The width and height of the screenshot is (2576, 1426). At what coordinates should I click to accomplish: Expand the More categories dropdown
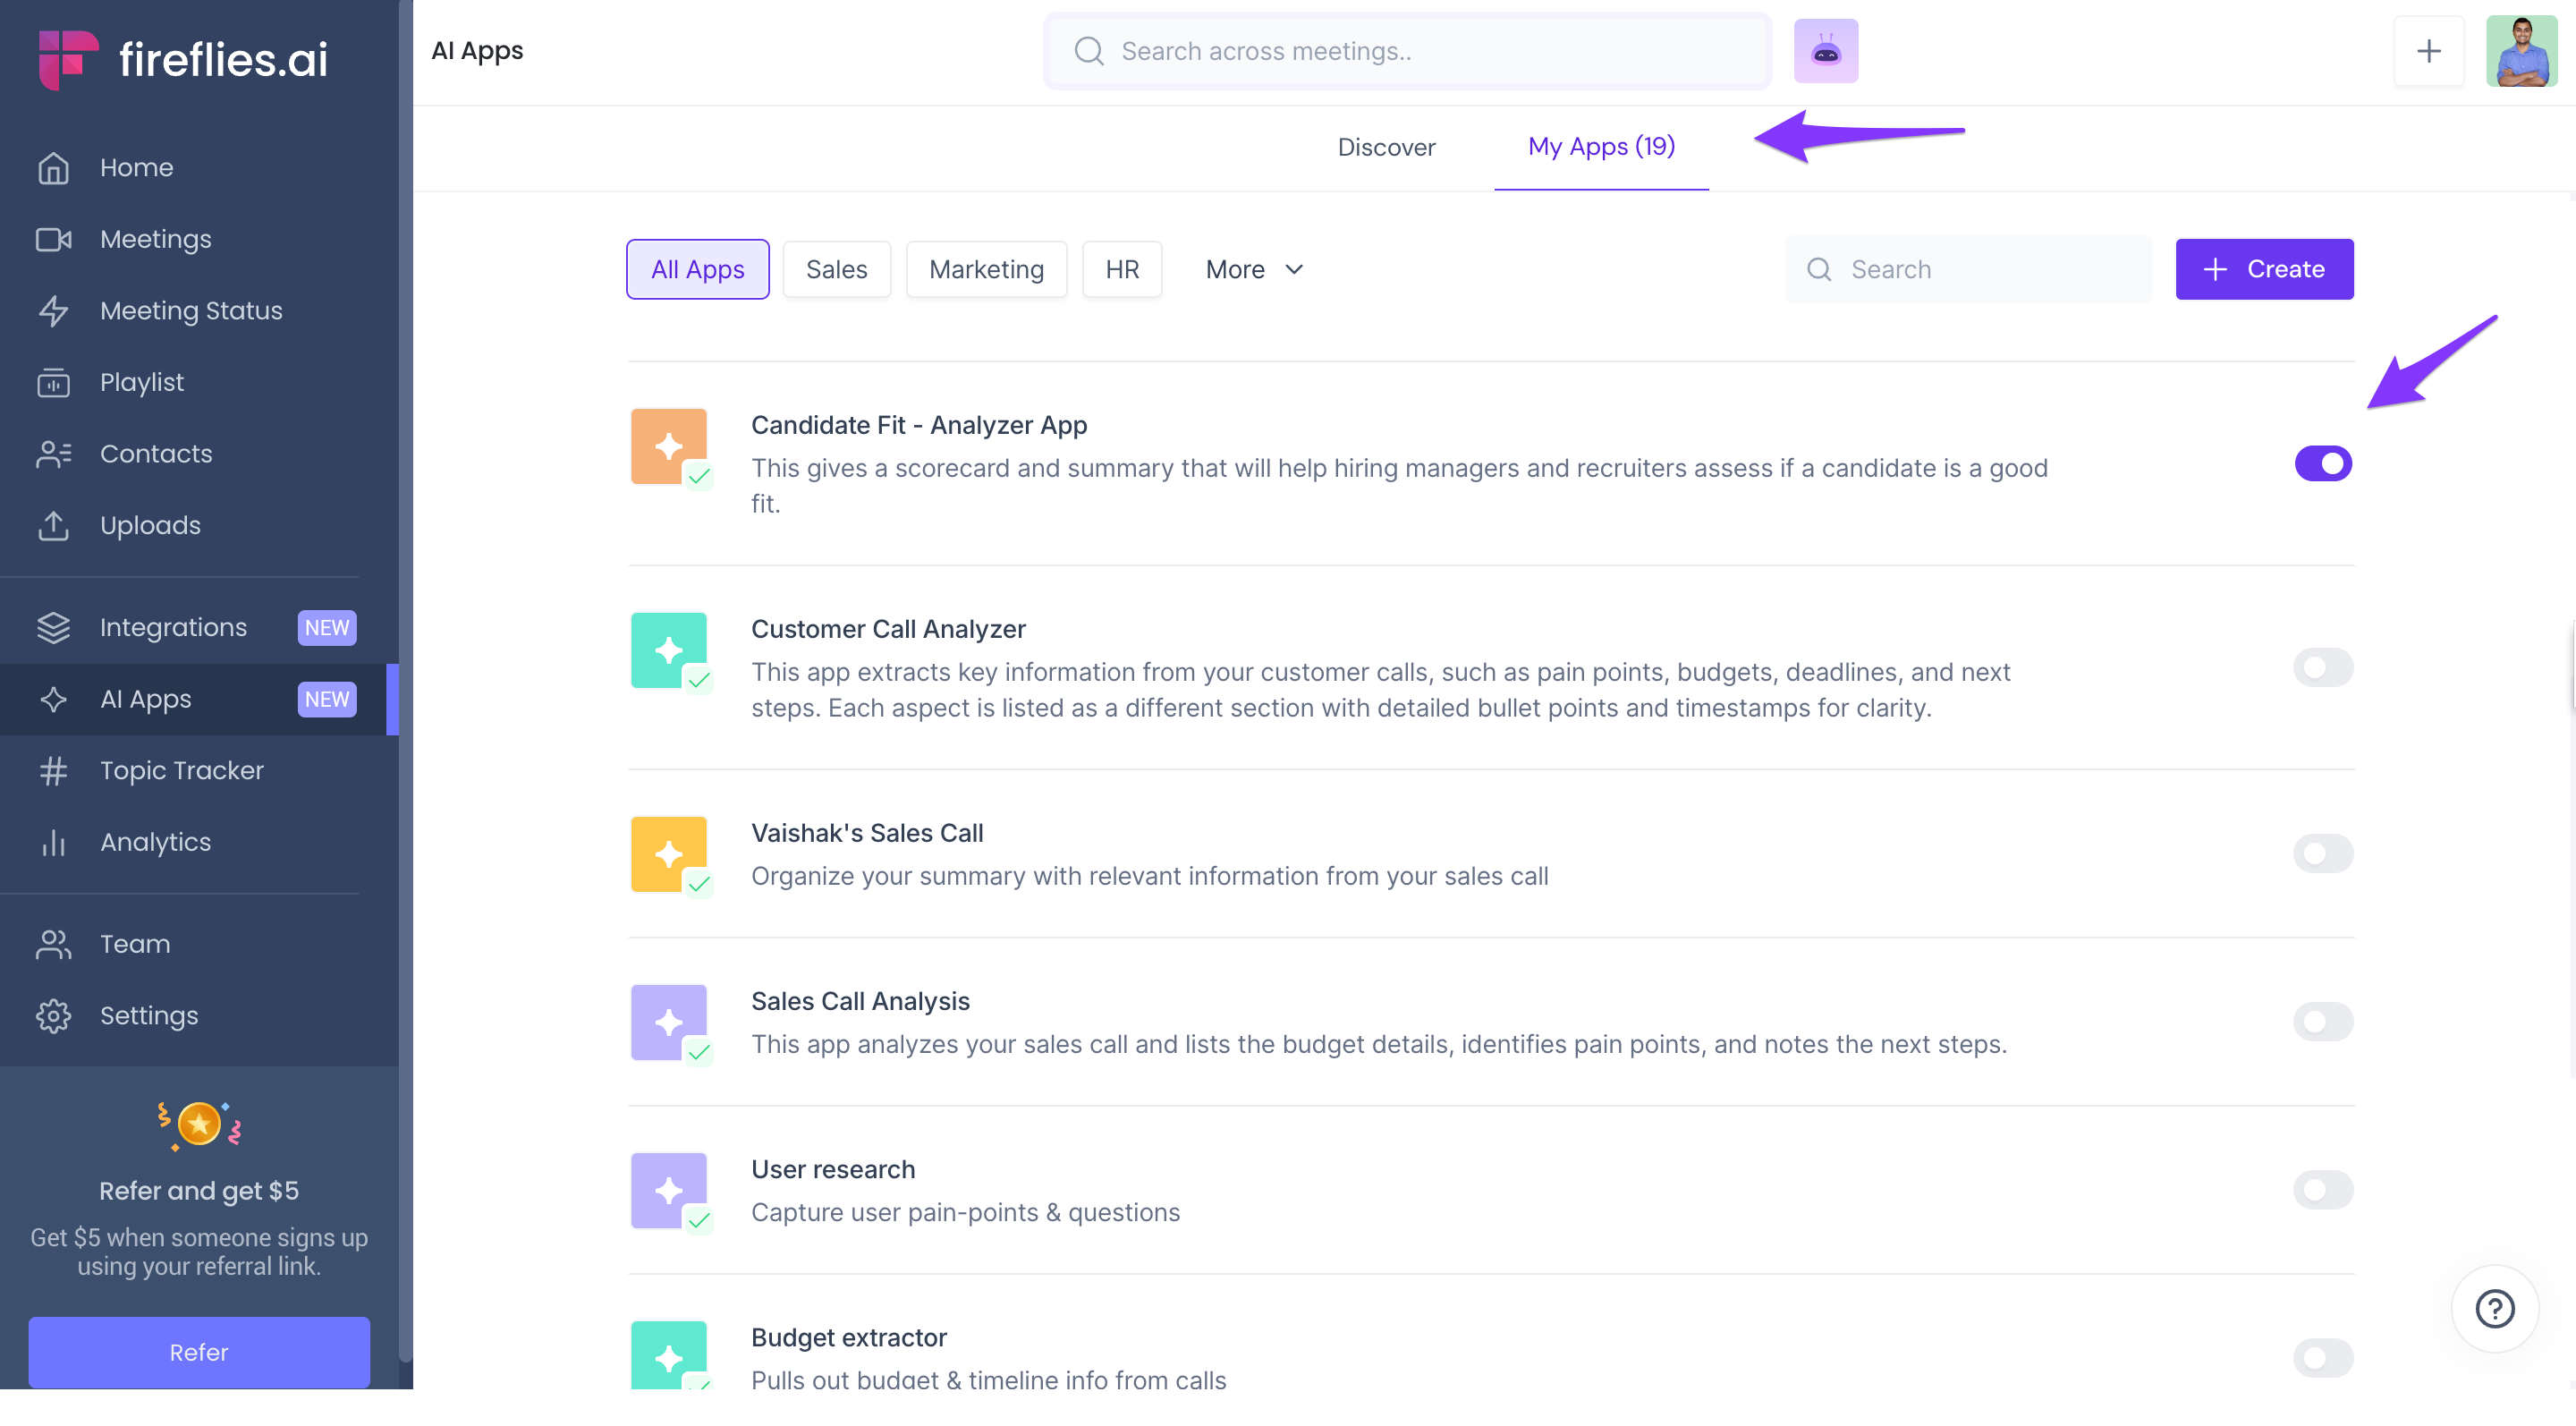[1254, 269]
